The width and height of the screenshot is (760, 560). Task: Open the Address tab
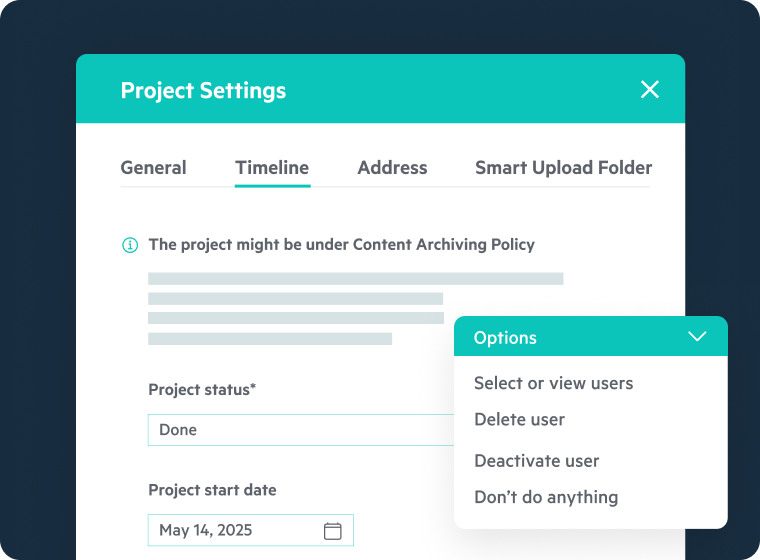(392, 168)
